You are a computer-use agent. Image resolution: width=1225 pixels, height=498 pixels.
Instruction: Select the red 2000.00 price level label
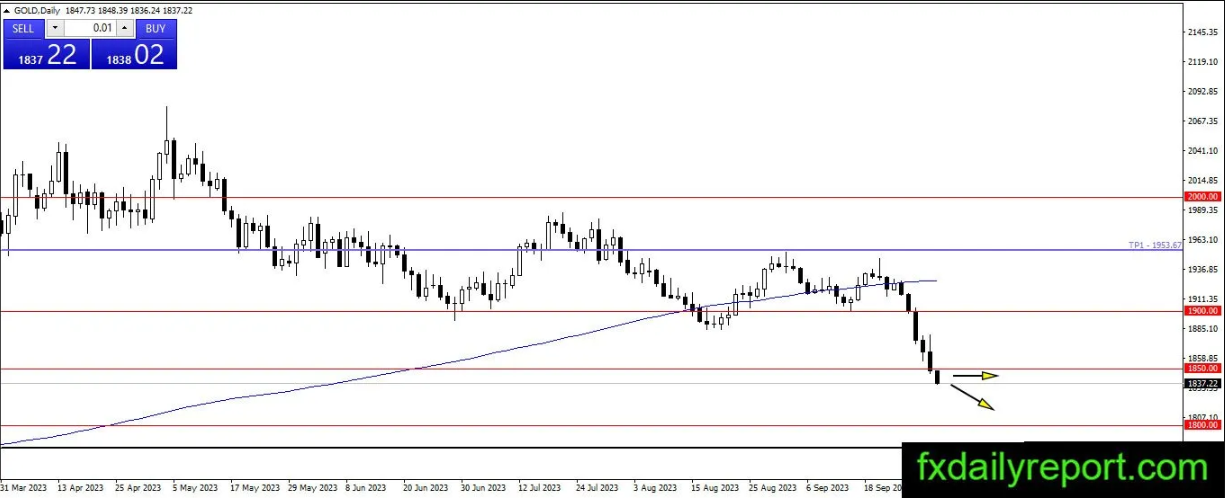(1200, 197)
